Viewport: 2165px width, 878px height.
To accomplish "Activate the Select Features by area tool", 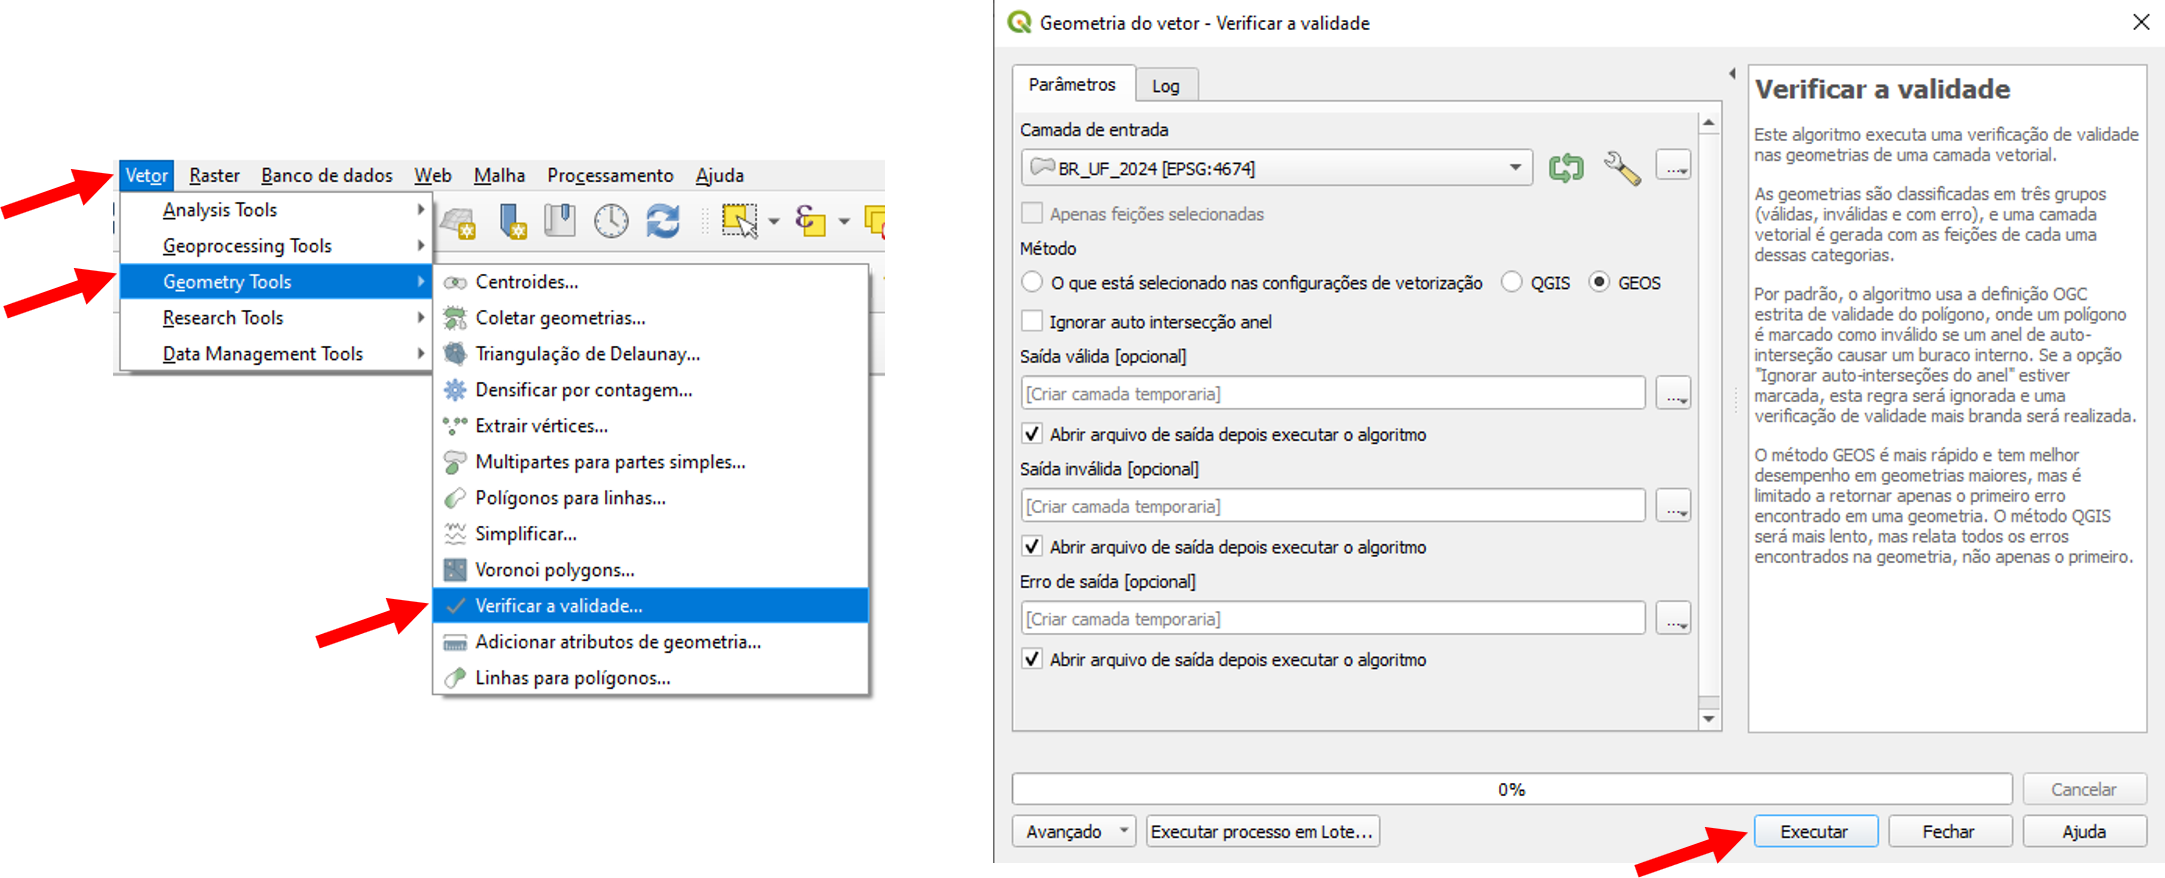I will point(739,220).
